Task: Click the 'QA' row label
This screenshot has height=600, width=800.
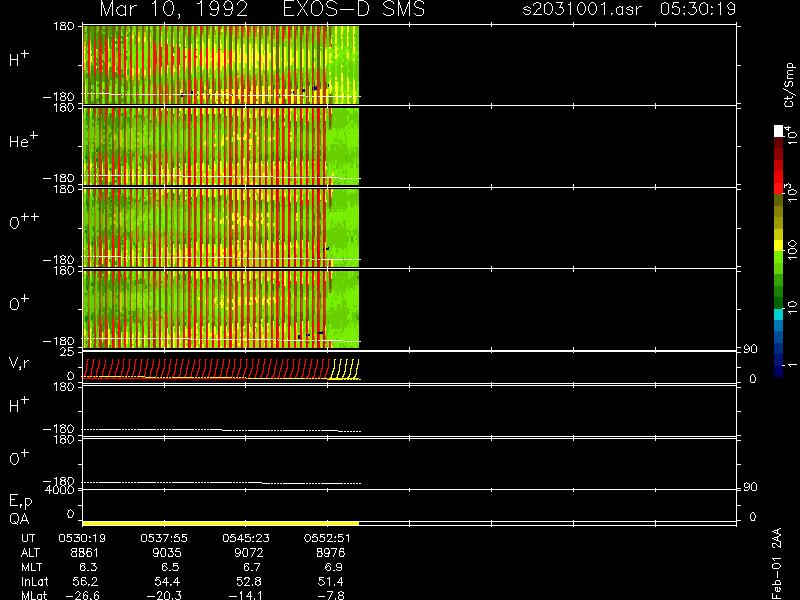Action: [x=19, y=519]
